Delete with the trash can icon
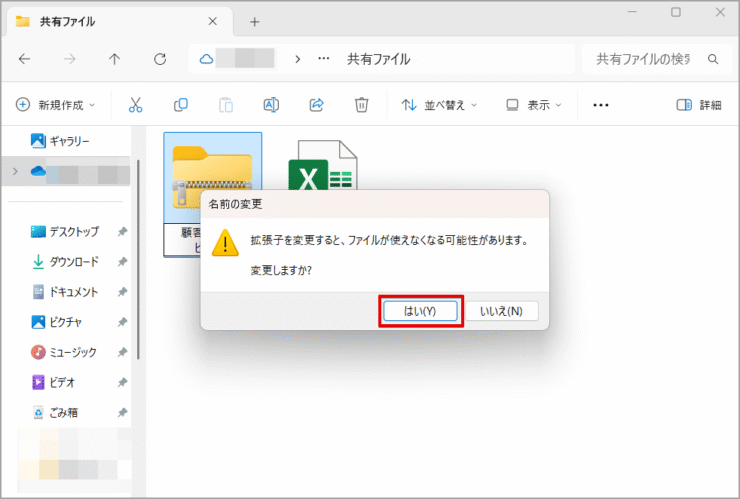Screen dimensions: 740x499 (x=362, y=105)
